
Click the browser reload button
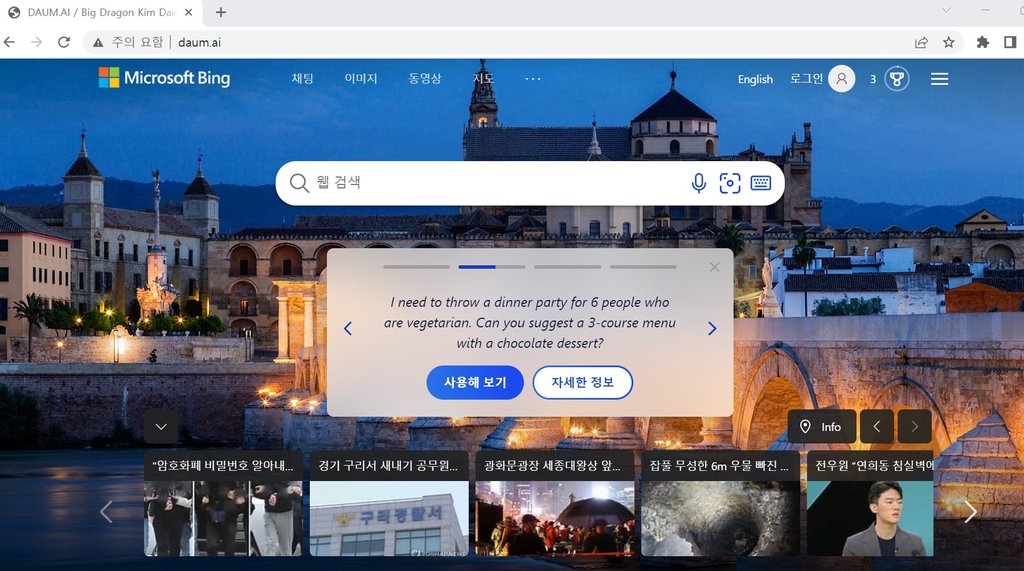tap(64, 42)
